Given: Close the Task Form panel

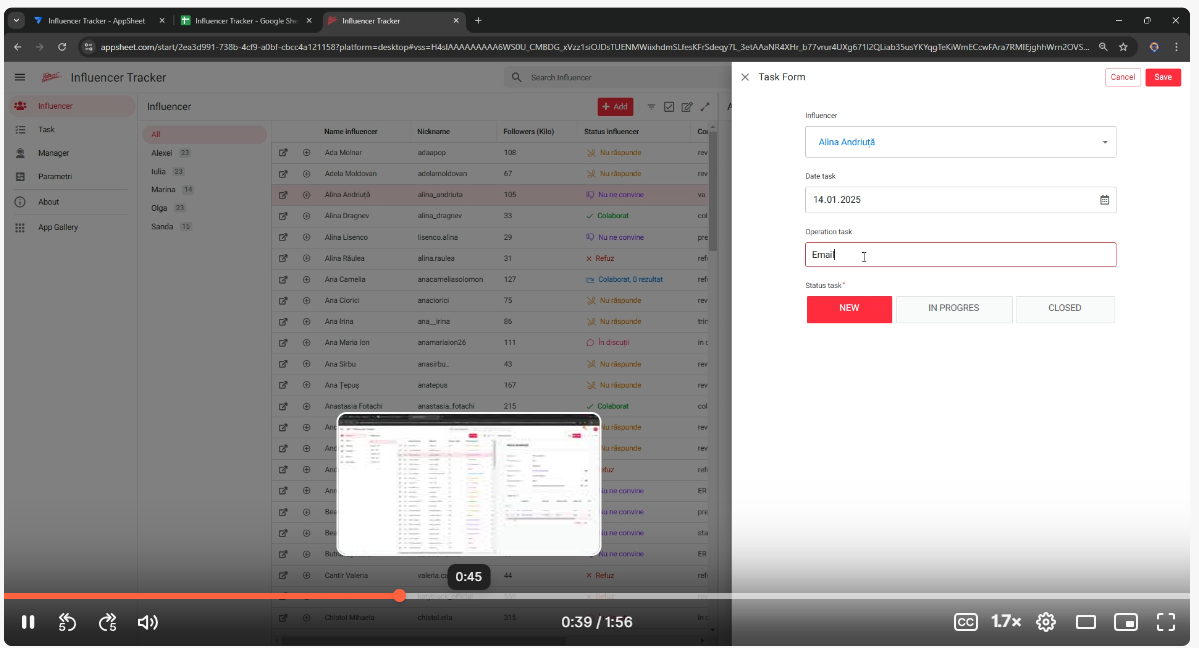Looking at the screenshot, I should click(x=745, y=77).
